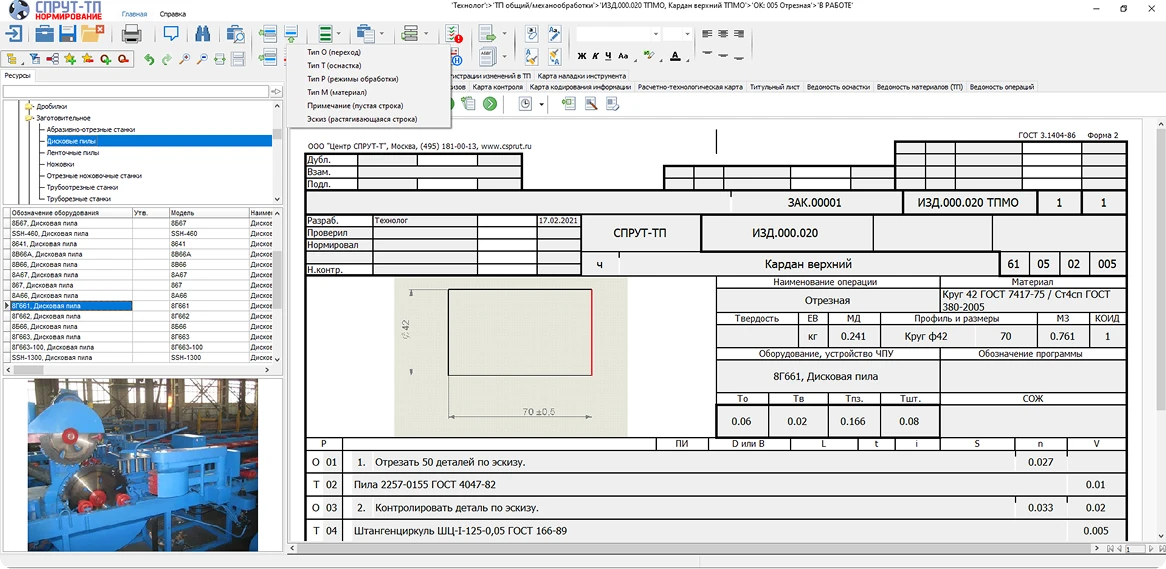Click the resource search input field
This screenshot has width=1166, height=569.
pyautogui.click(x=135, y=91)
